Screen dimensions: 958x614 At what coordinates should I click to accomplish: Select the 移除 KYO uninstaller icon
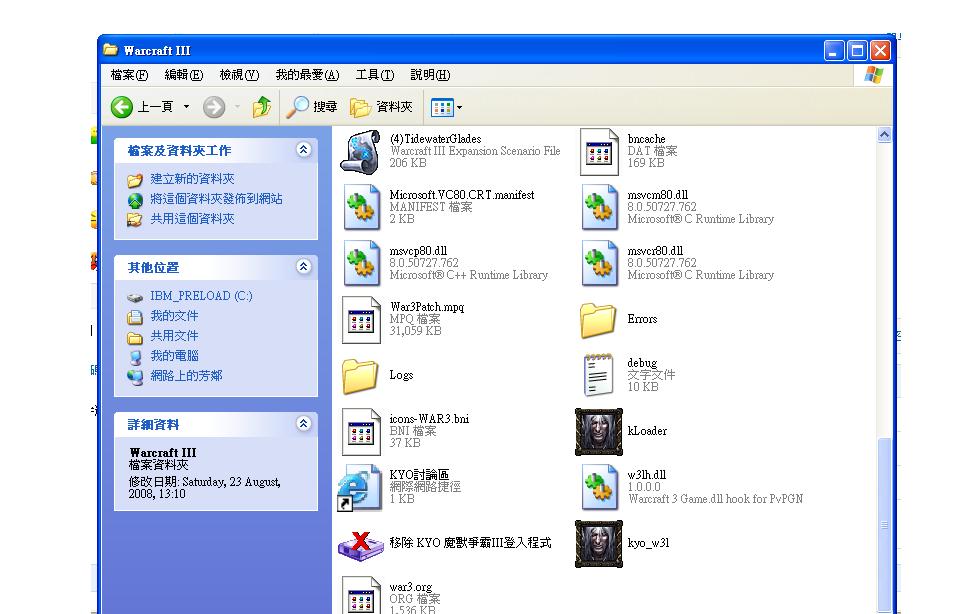pyautogui.click(x=360, y=544)
